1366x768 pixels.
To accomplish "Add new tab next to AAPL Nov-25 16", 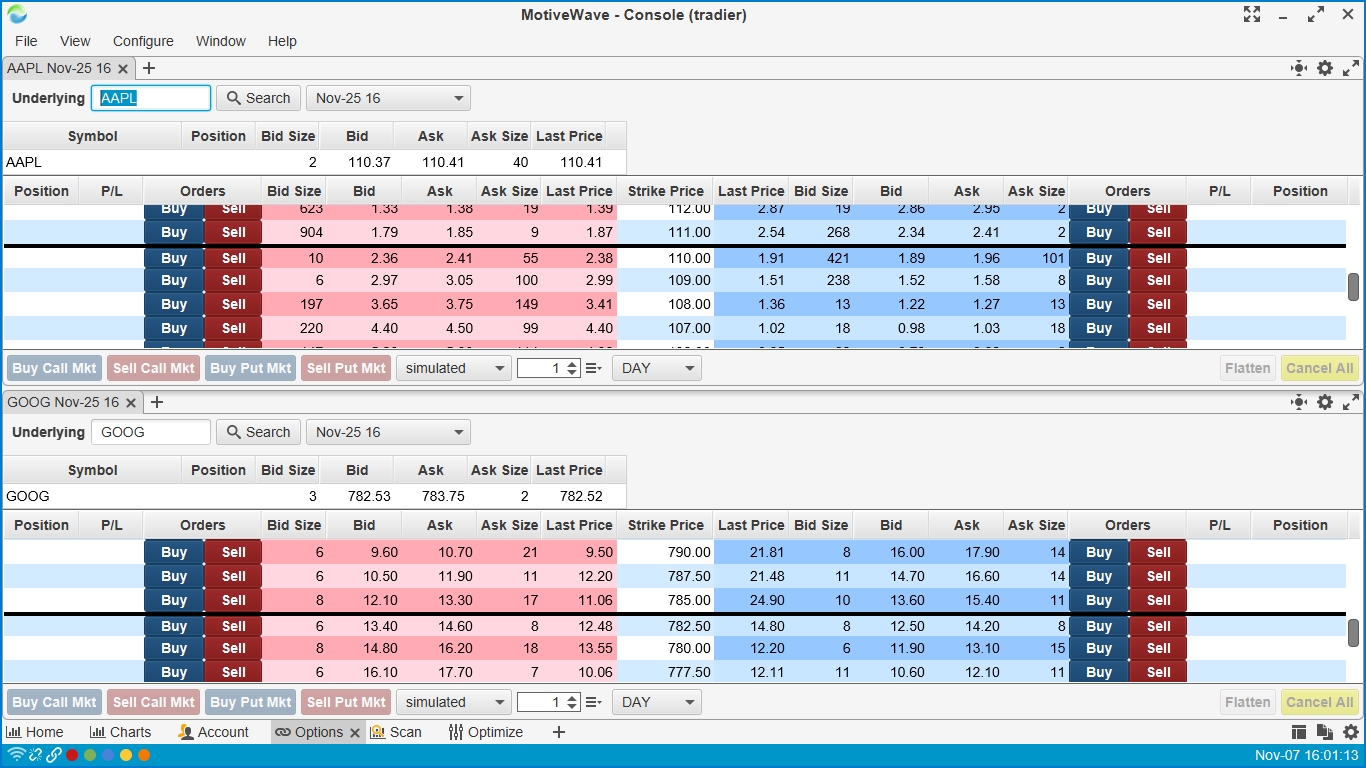I will pos(149,68).
